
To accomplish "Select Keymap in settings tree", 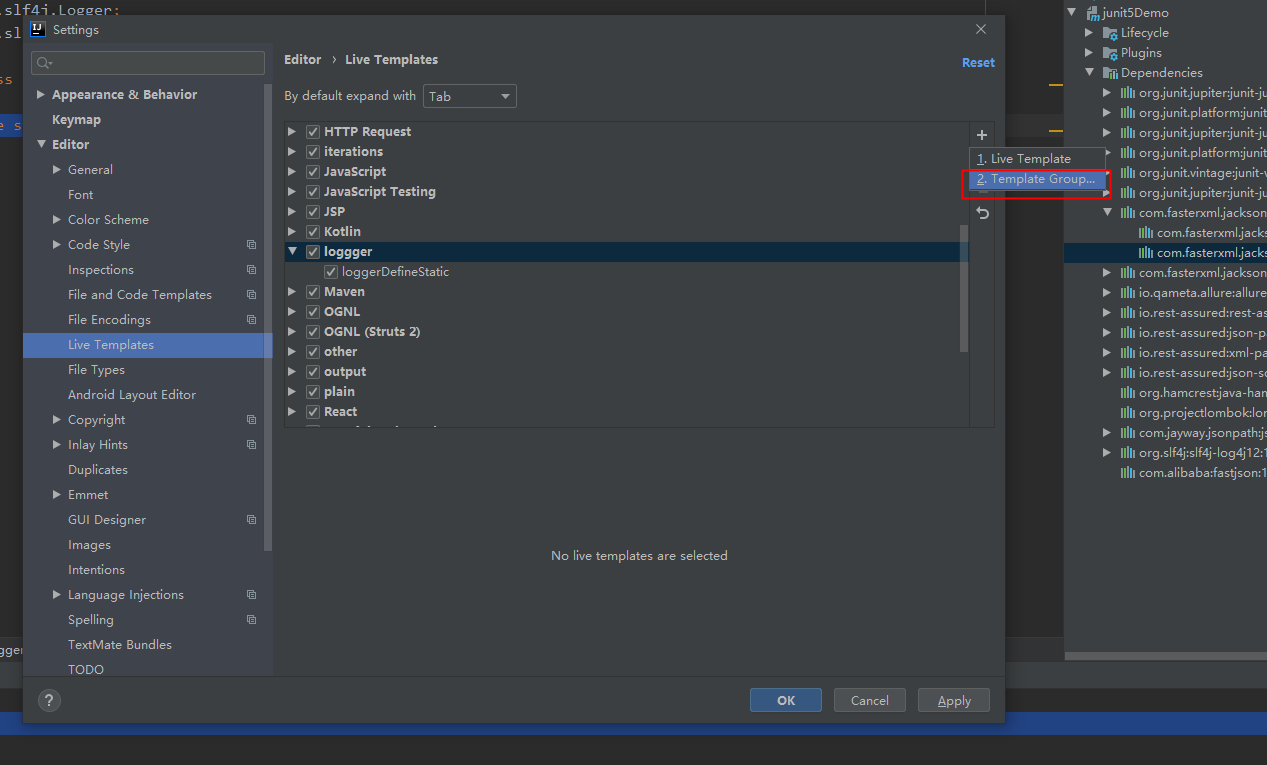I will click(x=76, y=120).
